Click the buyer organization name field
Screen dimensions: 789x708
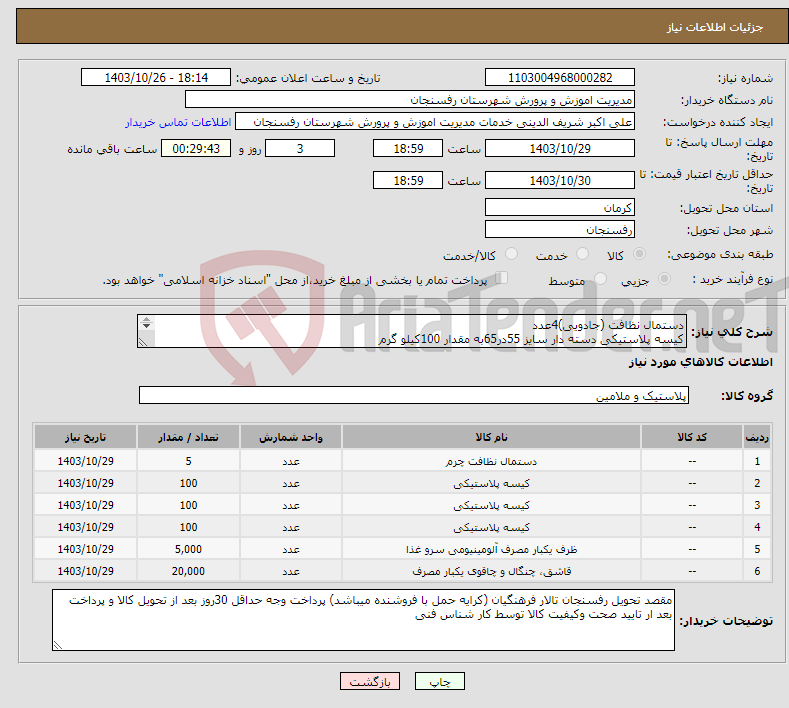410,100
